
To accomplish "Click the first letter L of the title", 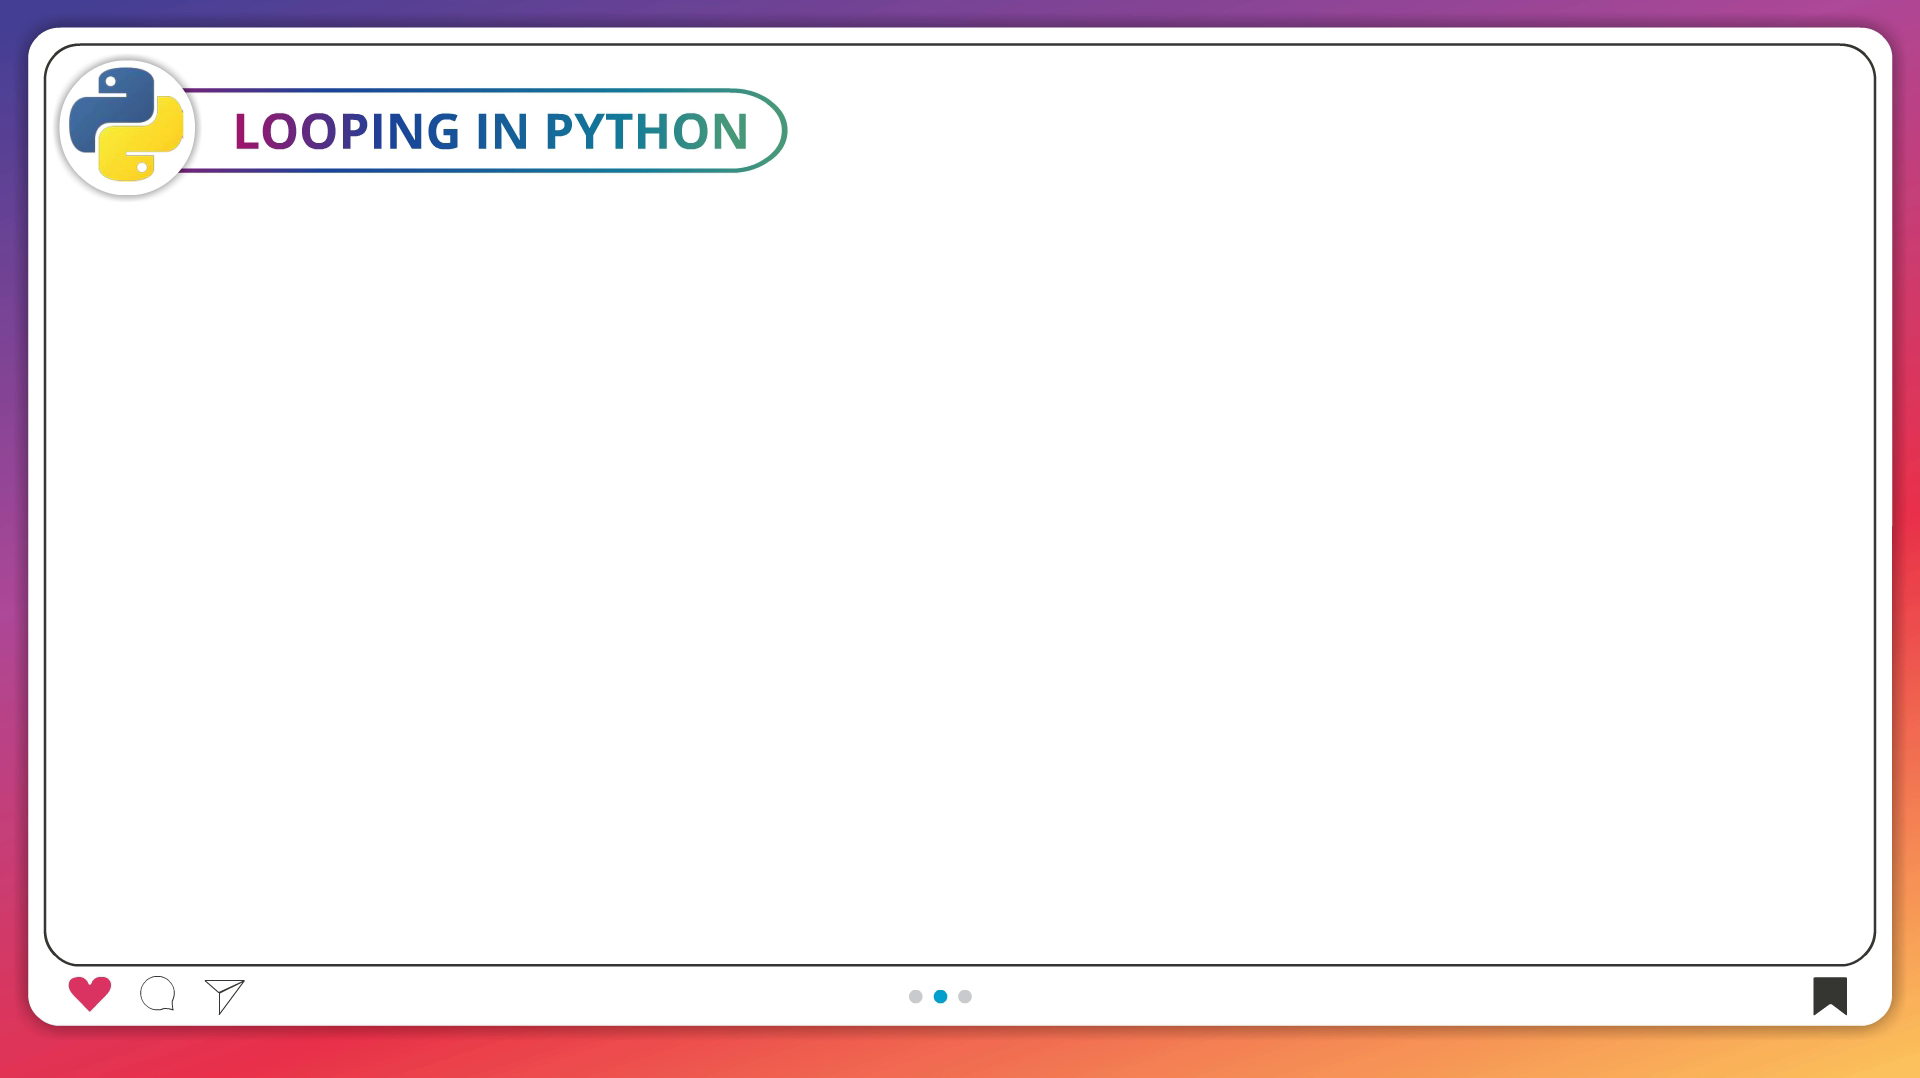I will pos(246,131).
